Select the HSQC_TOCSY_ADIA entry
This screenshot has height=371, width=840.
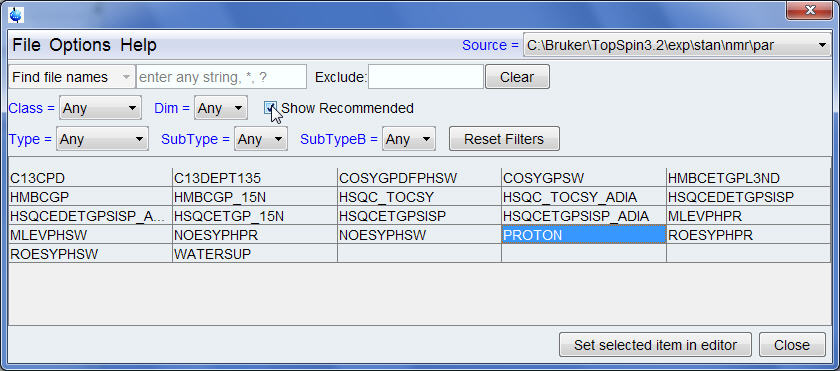point(584,197)
